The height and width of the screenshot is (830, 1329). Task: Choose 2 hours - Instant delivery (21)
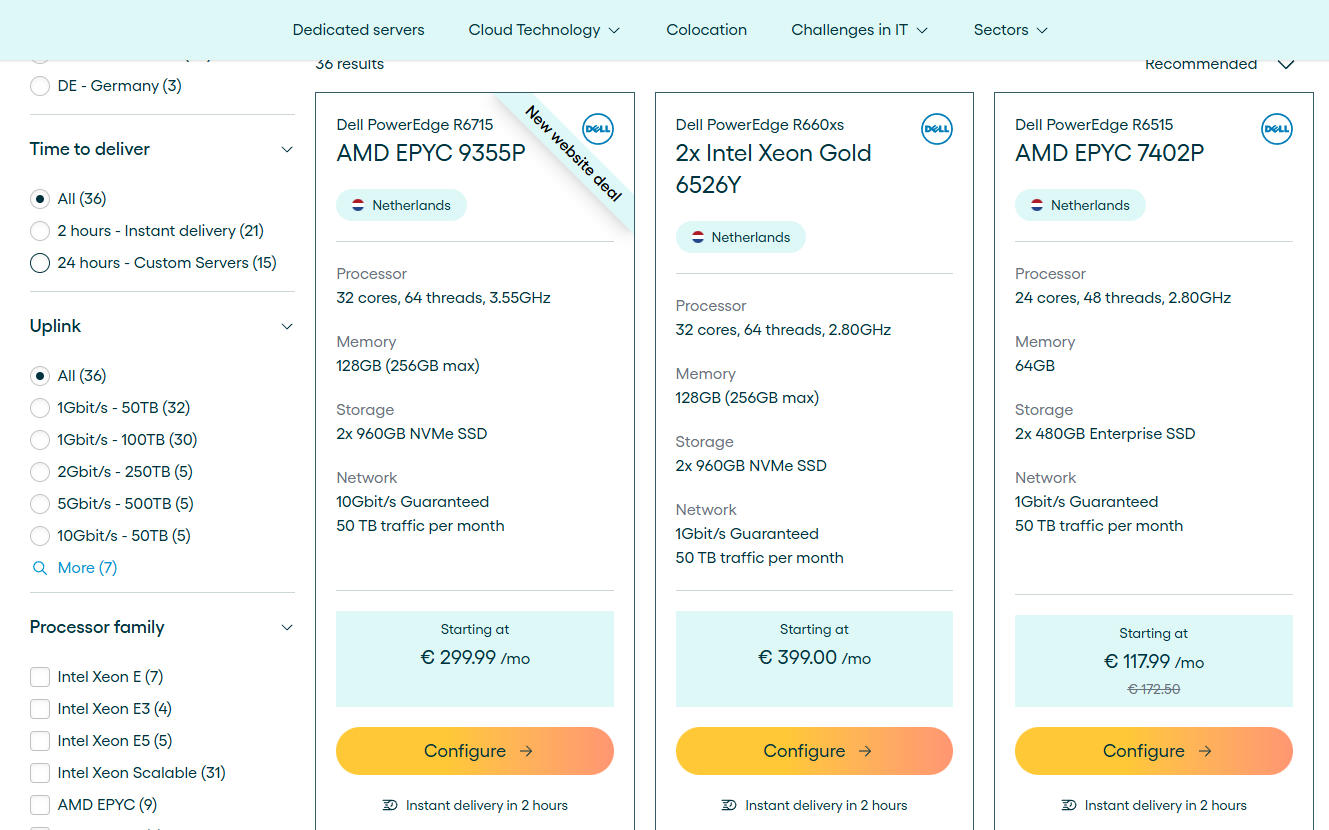(x=40, y=231)
